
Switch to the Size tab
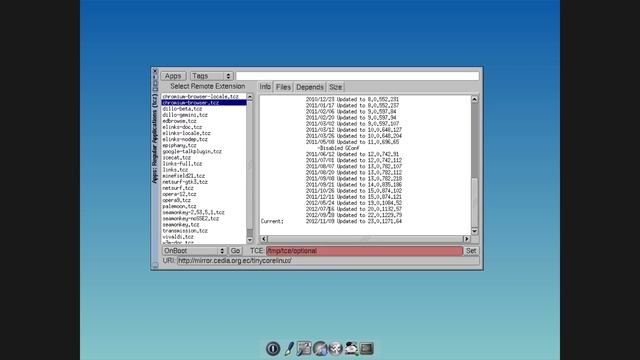point(336,87)
